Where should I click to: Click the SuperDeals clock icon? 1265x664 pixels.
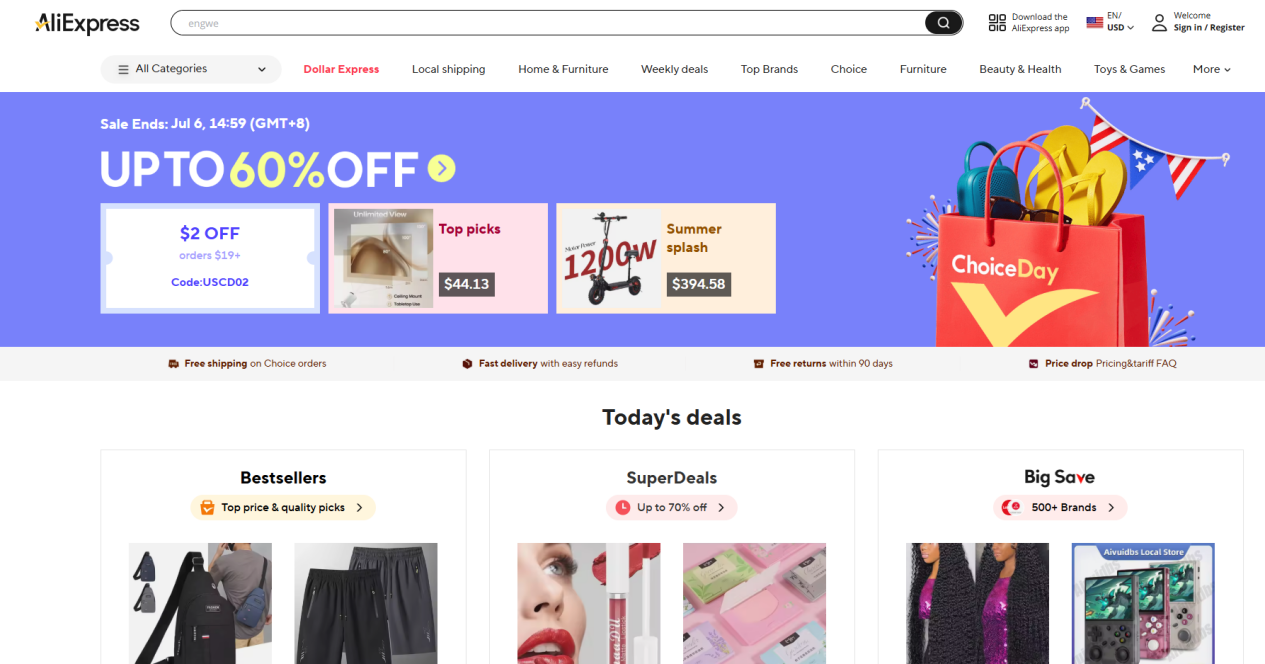(623, 508)
